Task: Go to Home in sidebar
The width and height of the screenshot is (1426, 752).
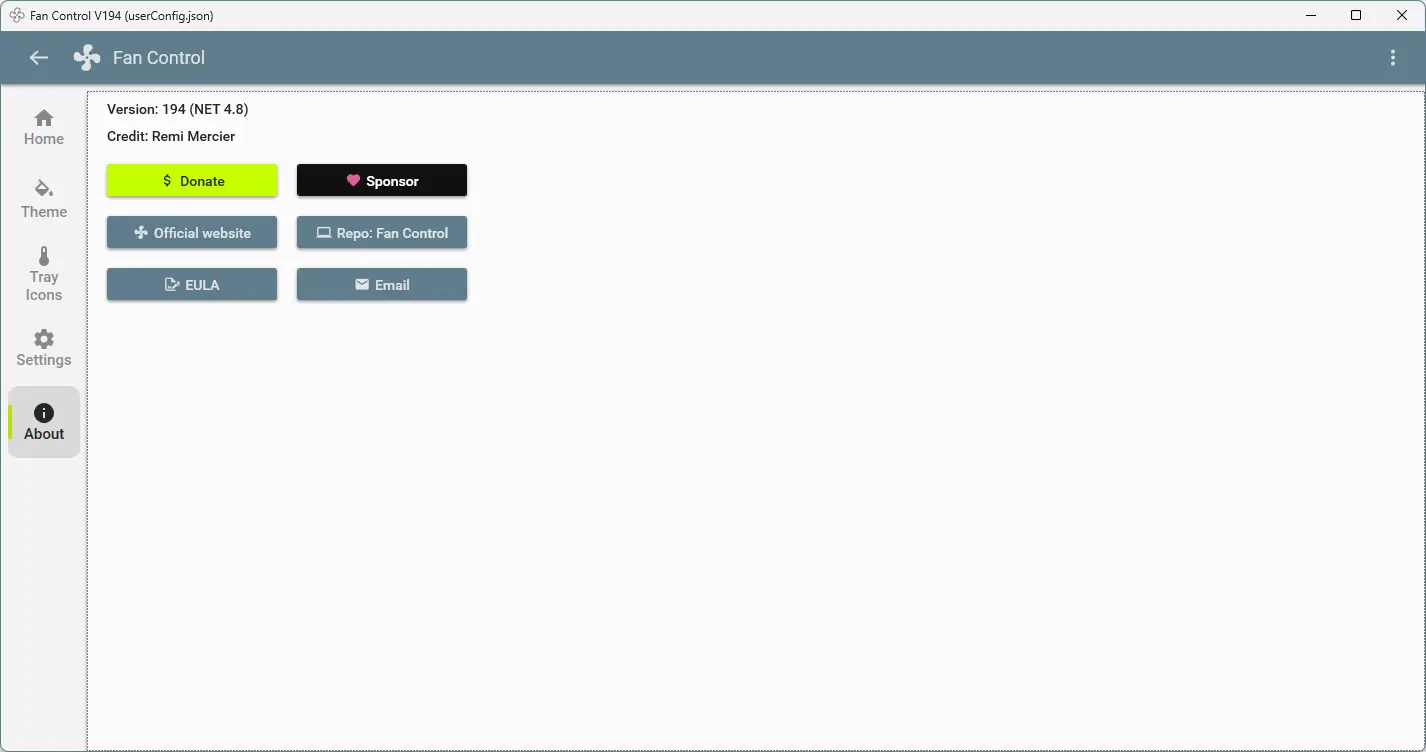Action: click(x=44, y=128)
